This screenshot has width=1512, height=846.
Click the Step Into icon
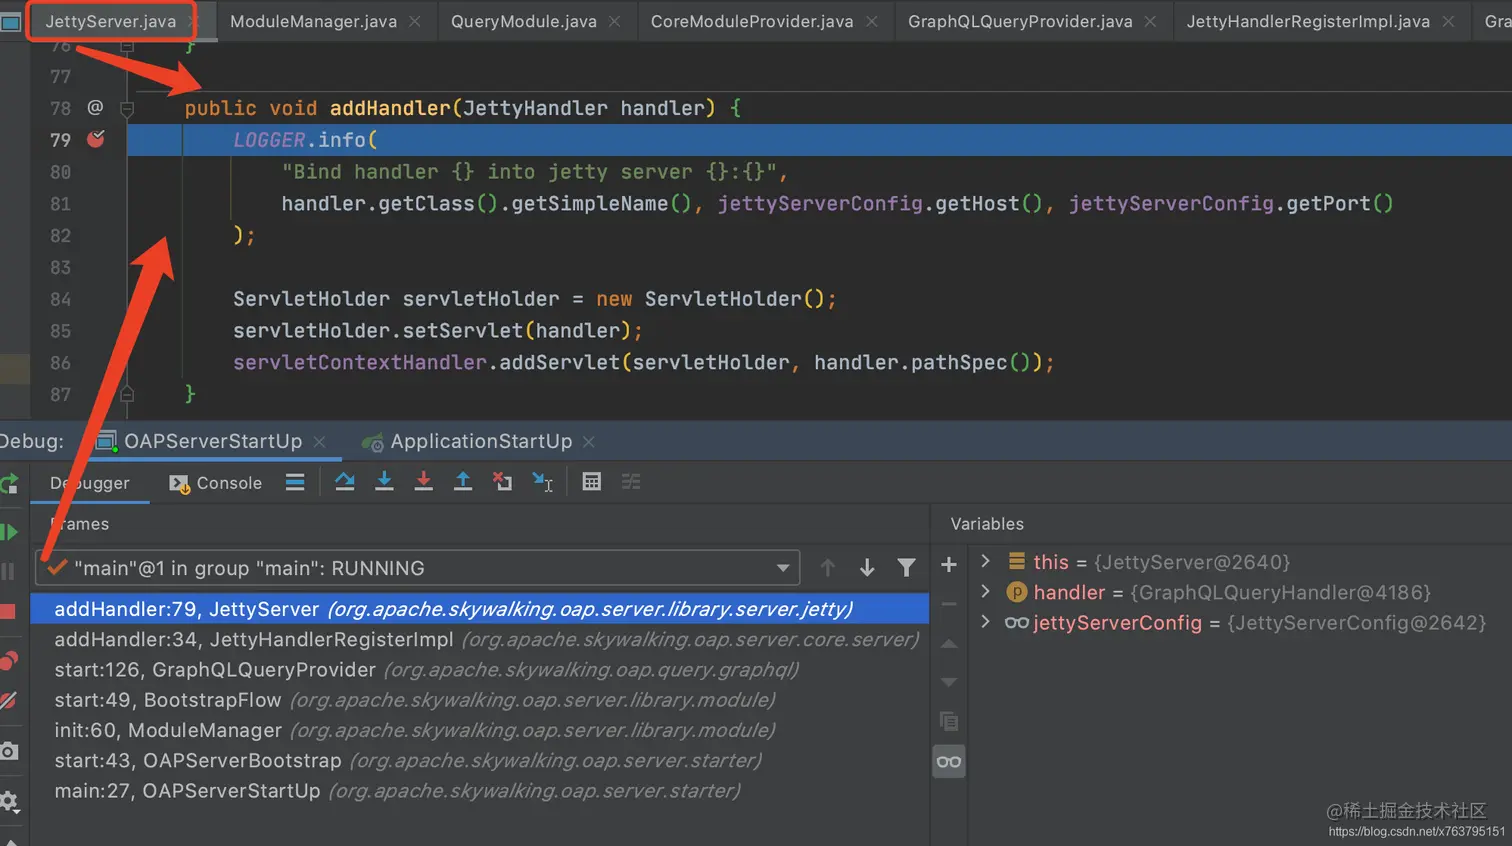[x=384, y=482]
